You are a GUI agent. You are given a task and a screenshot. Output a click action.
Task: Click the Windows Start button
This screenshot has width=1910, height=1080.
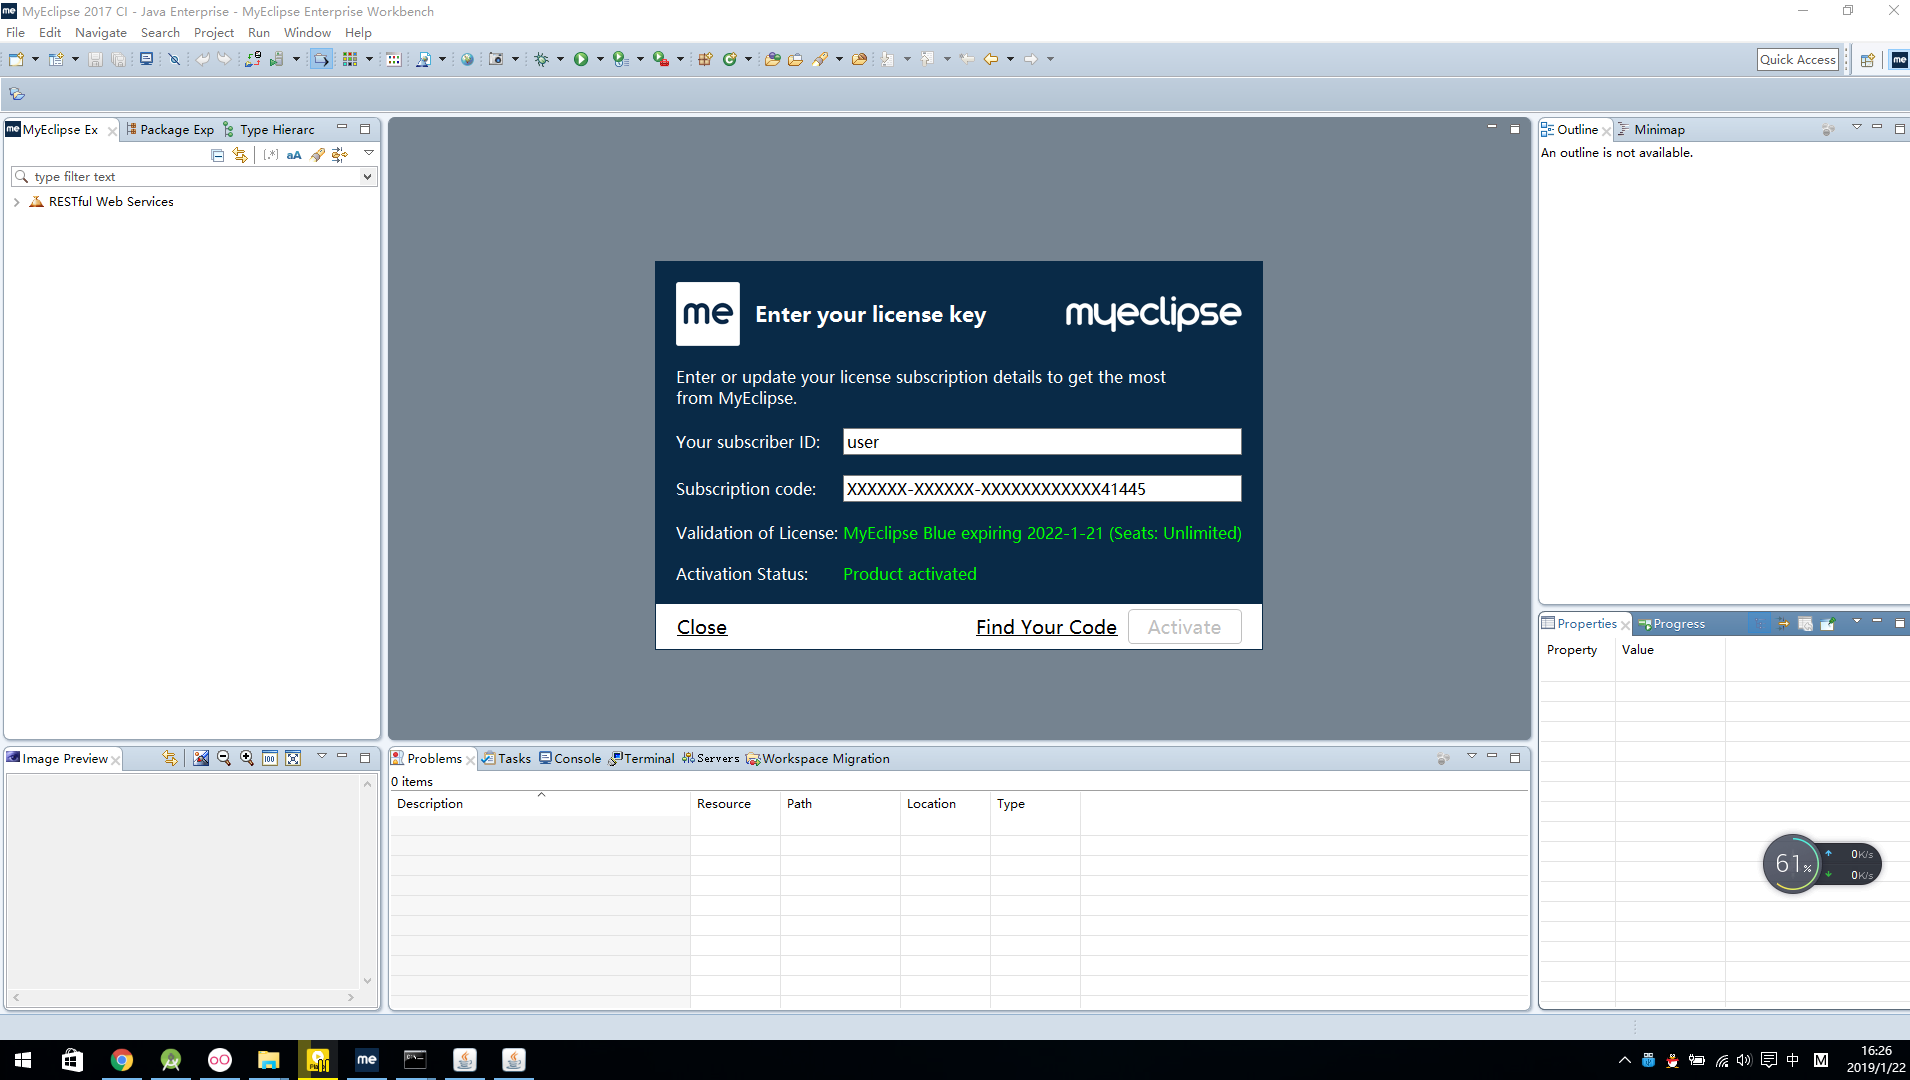(23, 1060)
